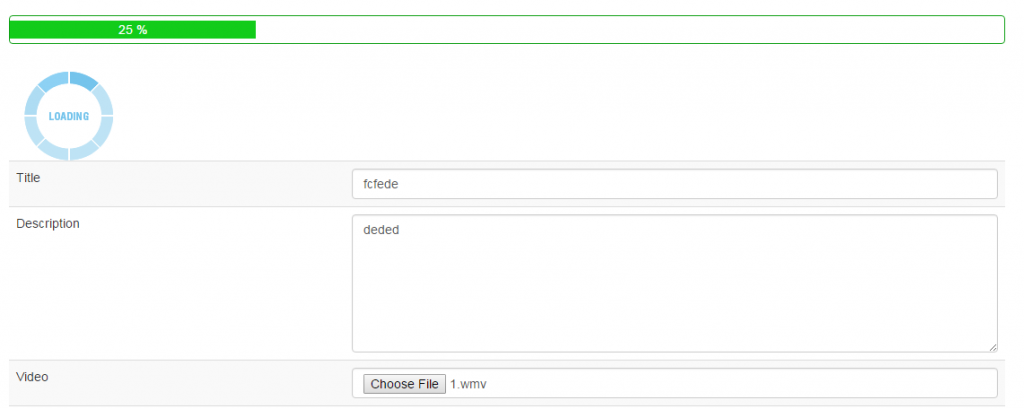Place cursor on the deded text in Description
Screen dimensions: 1024x409
point(381,230)
